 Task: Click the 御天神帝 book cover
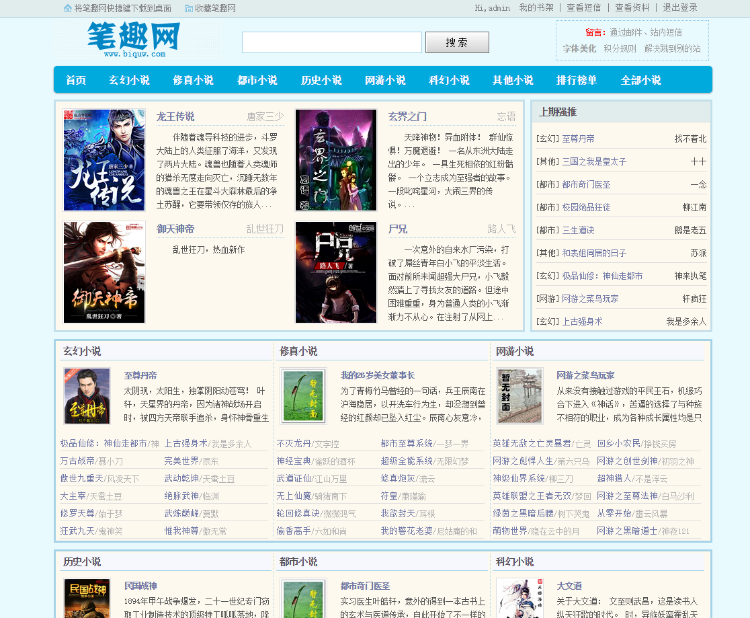tap(104, 272)
